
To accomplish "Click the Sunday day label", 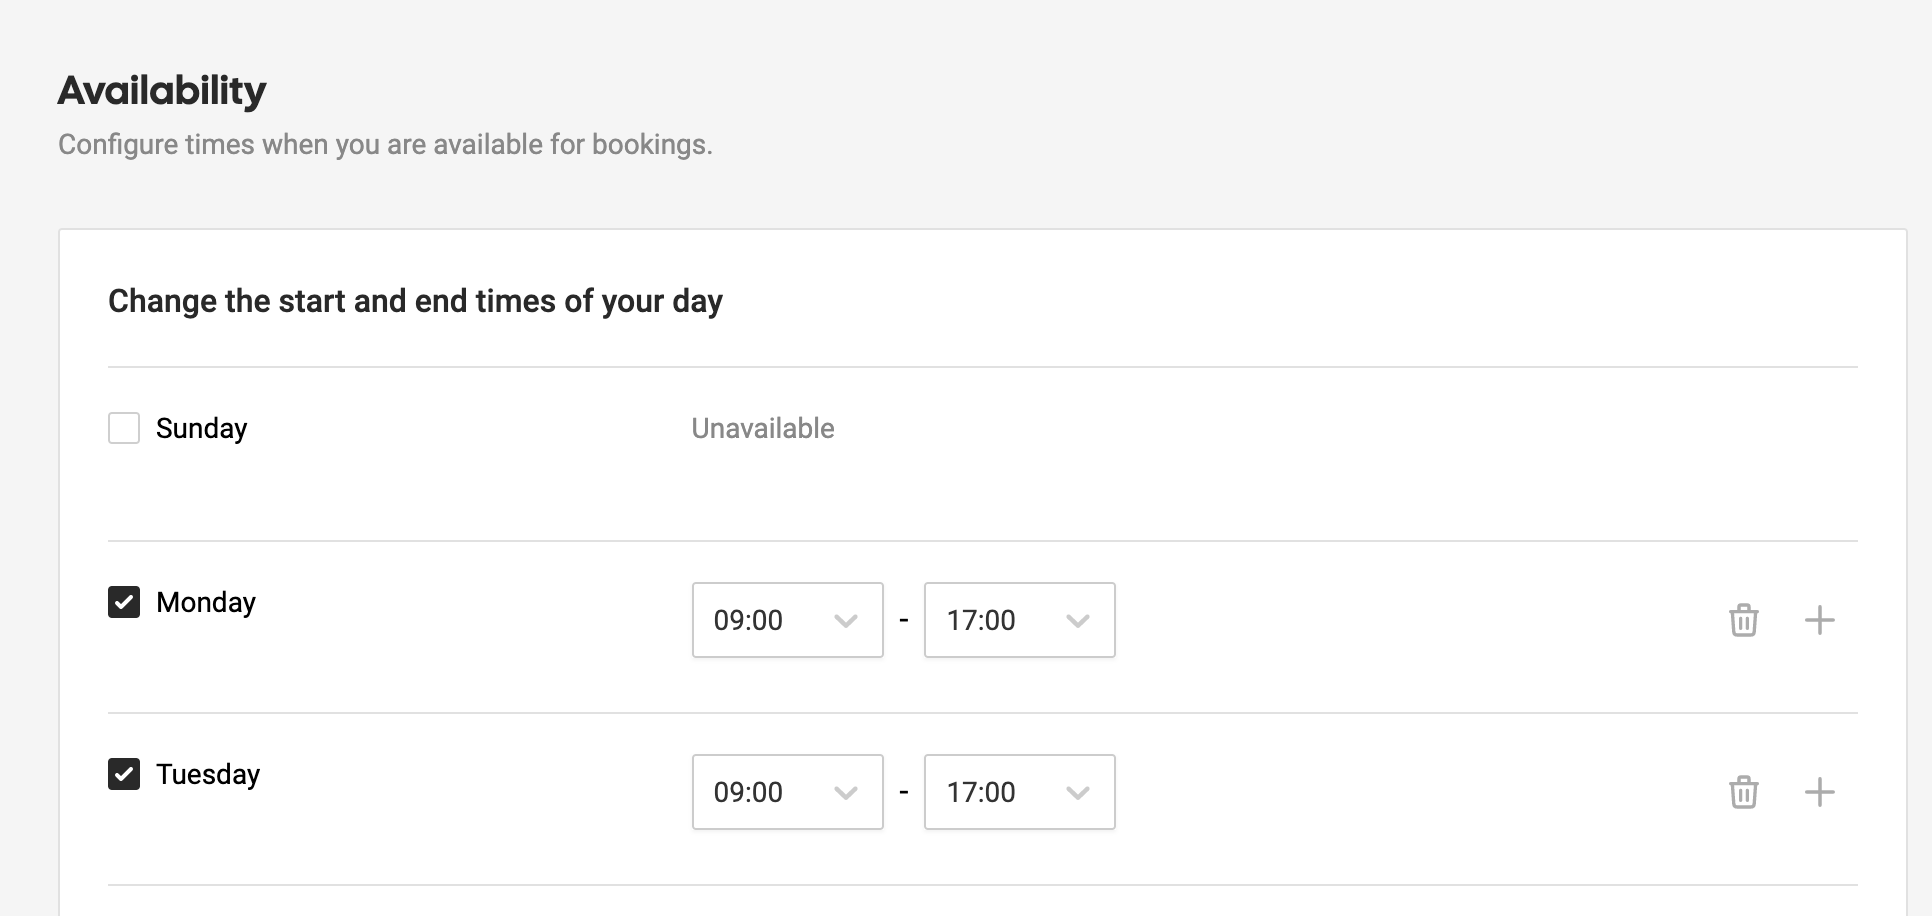I will [201, 428].
